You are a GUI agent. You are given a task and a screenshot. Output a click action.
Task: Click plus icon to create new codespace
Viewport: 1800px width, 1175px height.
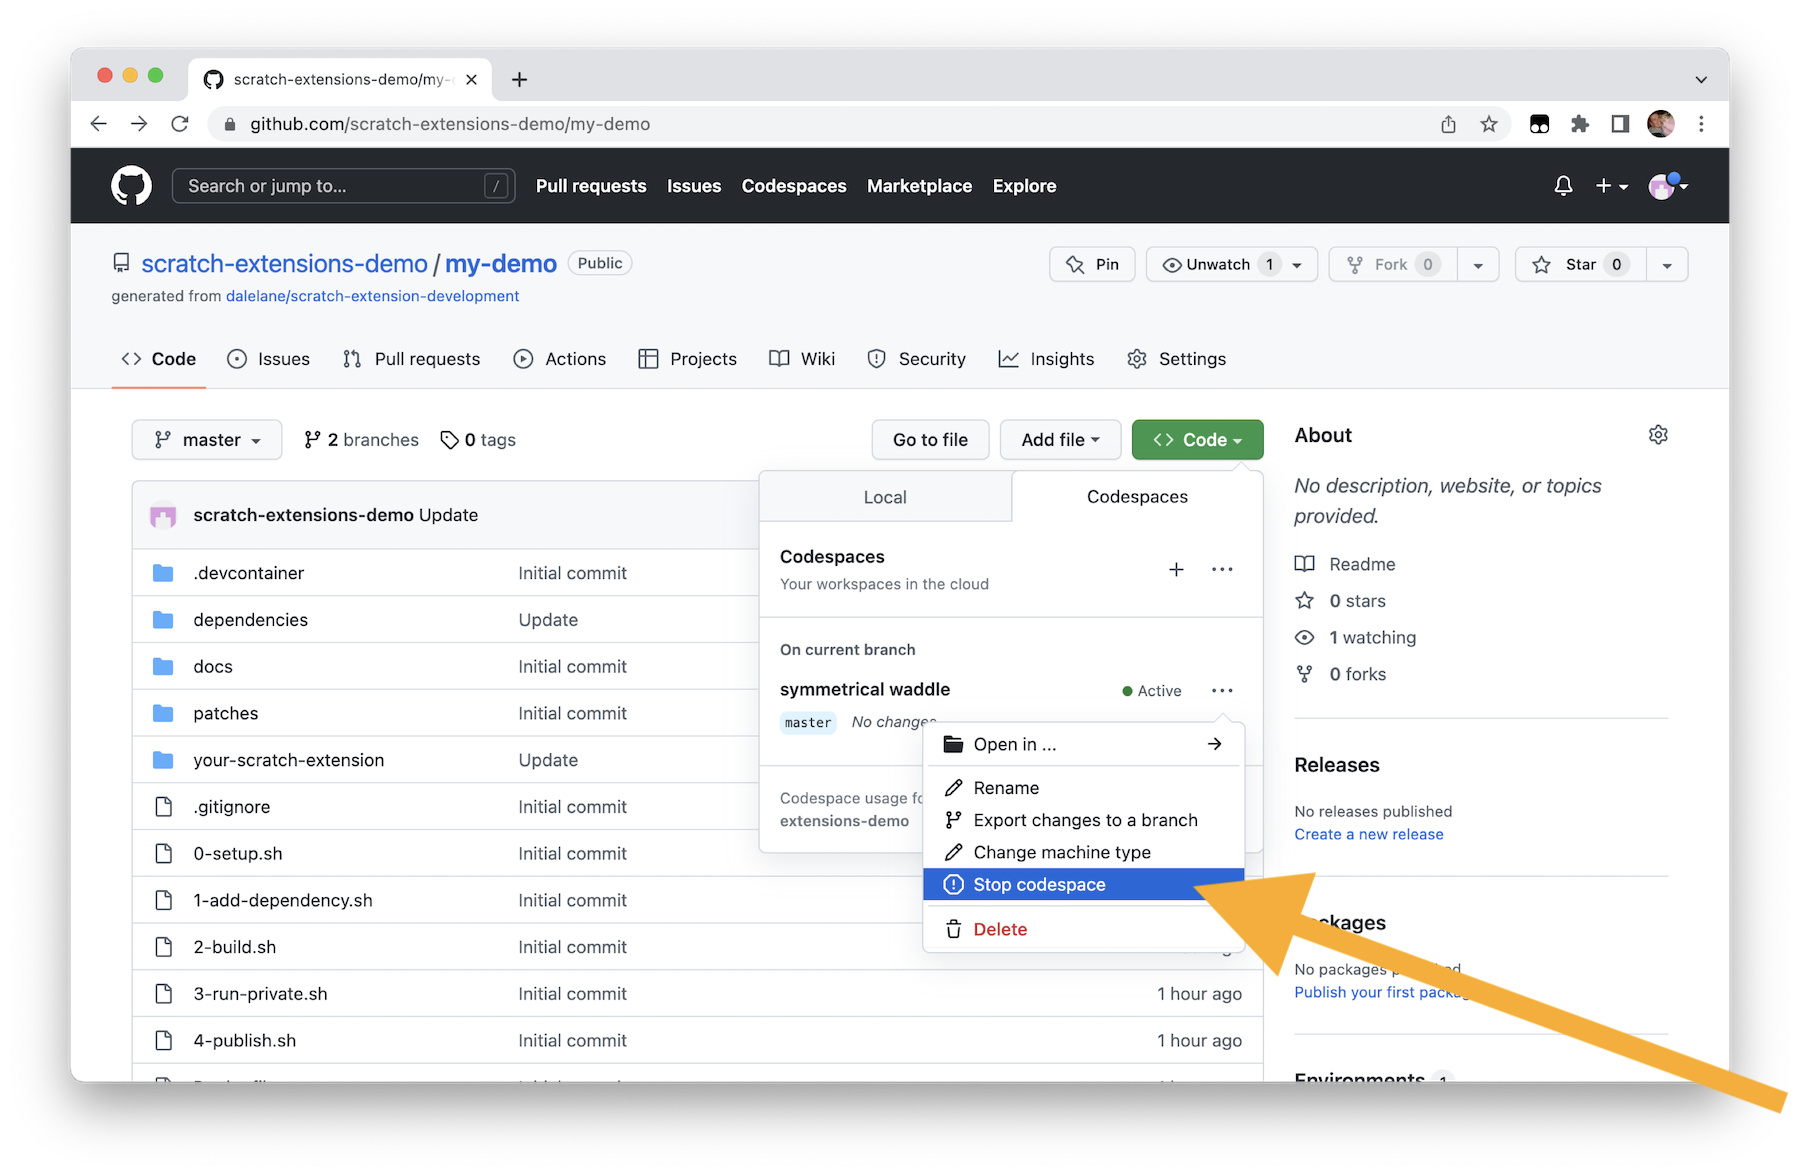[1176, 569]
